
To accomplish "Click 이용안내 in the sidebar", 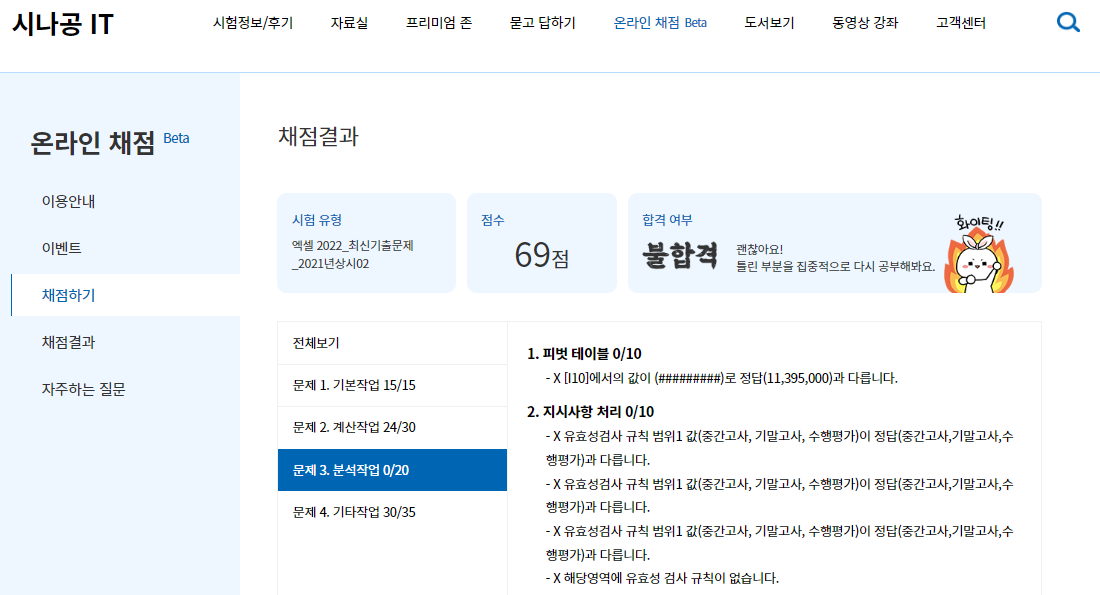I will coord(68,201).
